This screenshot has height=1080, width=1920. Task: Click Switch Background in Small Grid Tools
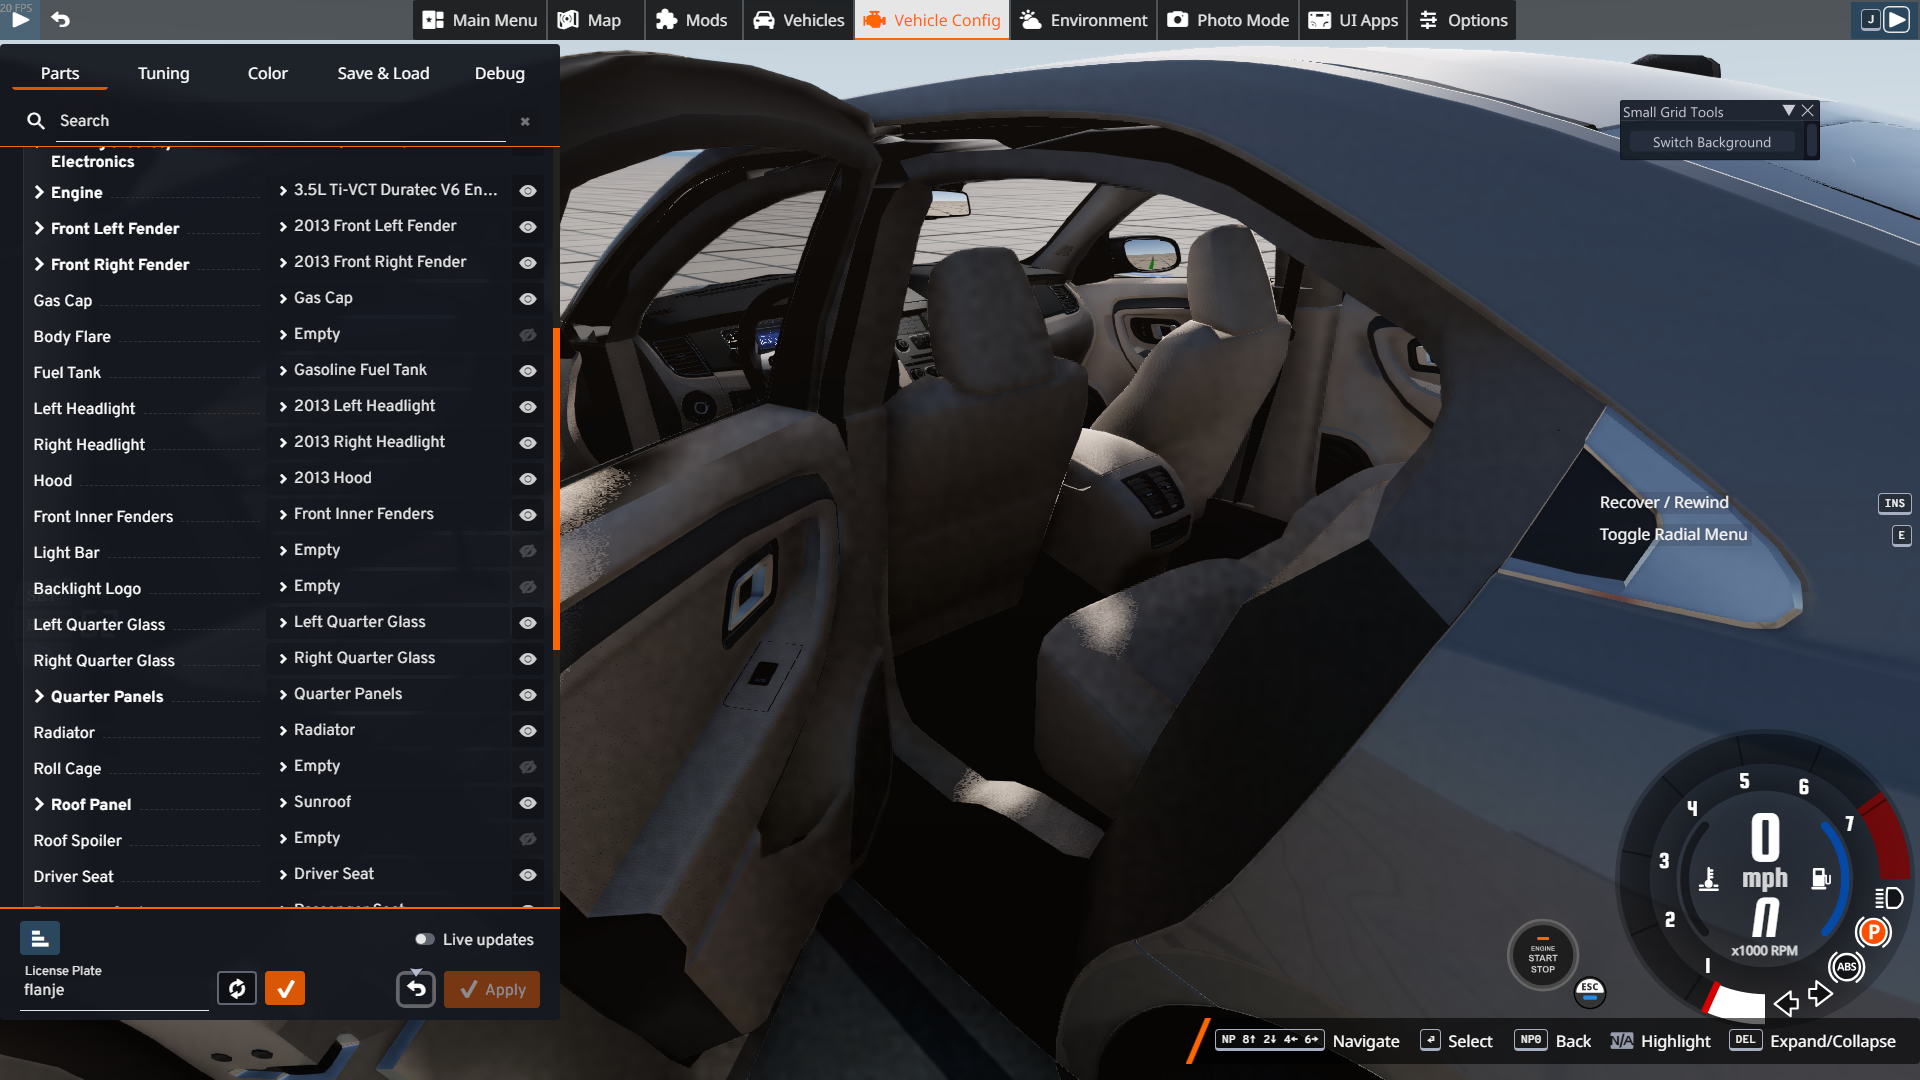pyautogui.click(x=1711, y=142)
